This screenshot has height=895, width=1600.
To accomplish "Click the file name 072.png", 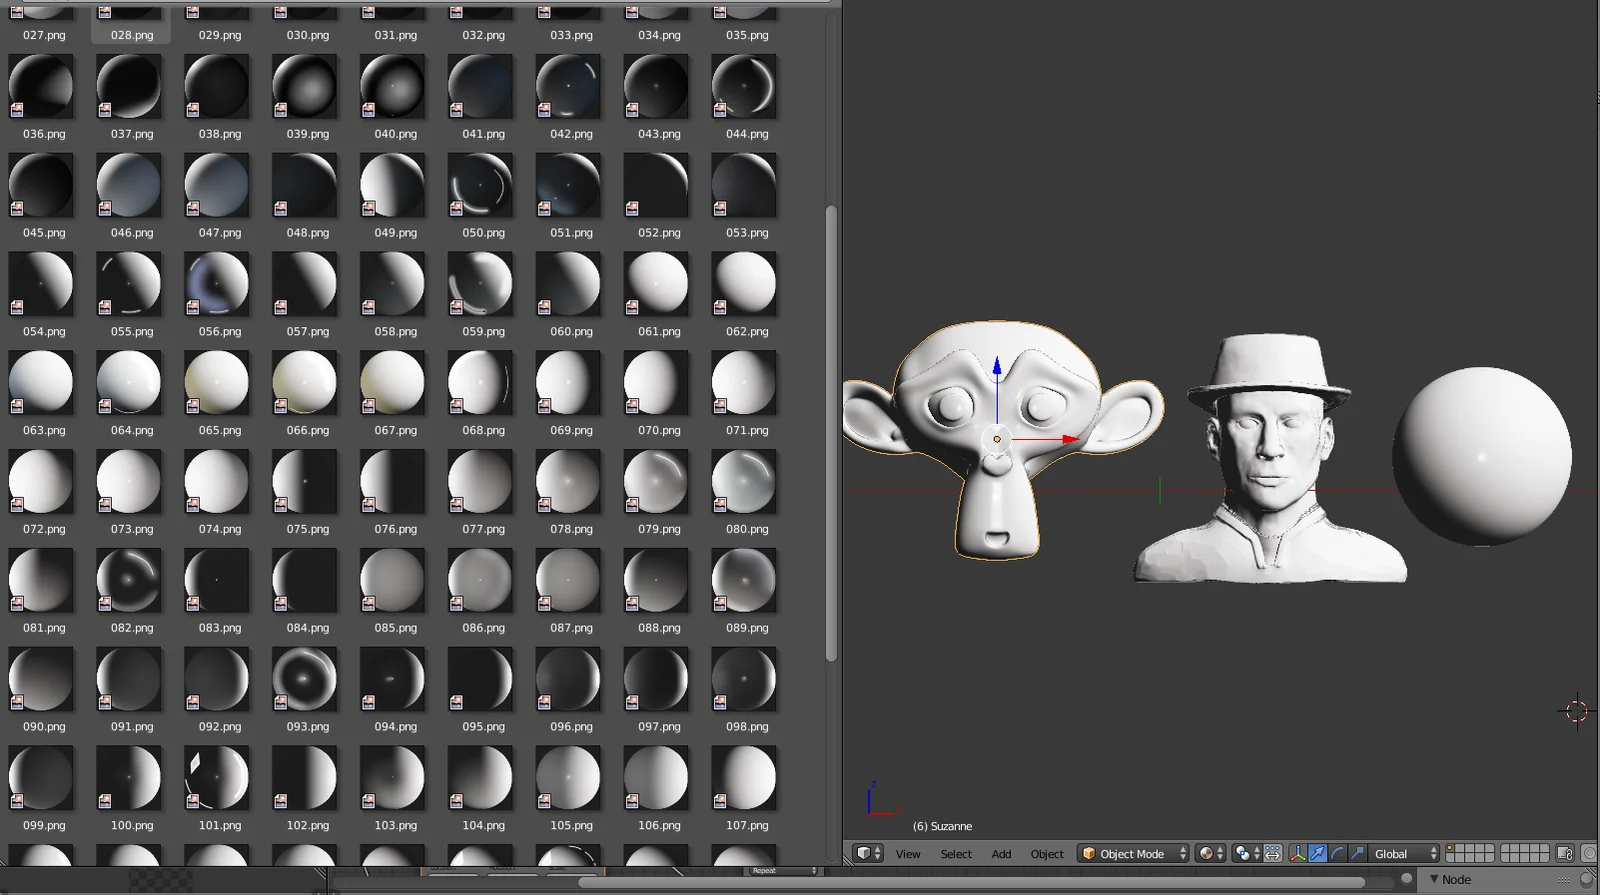I will [44, 530].
